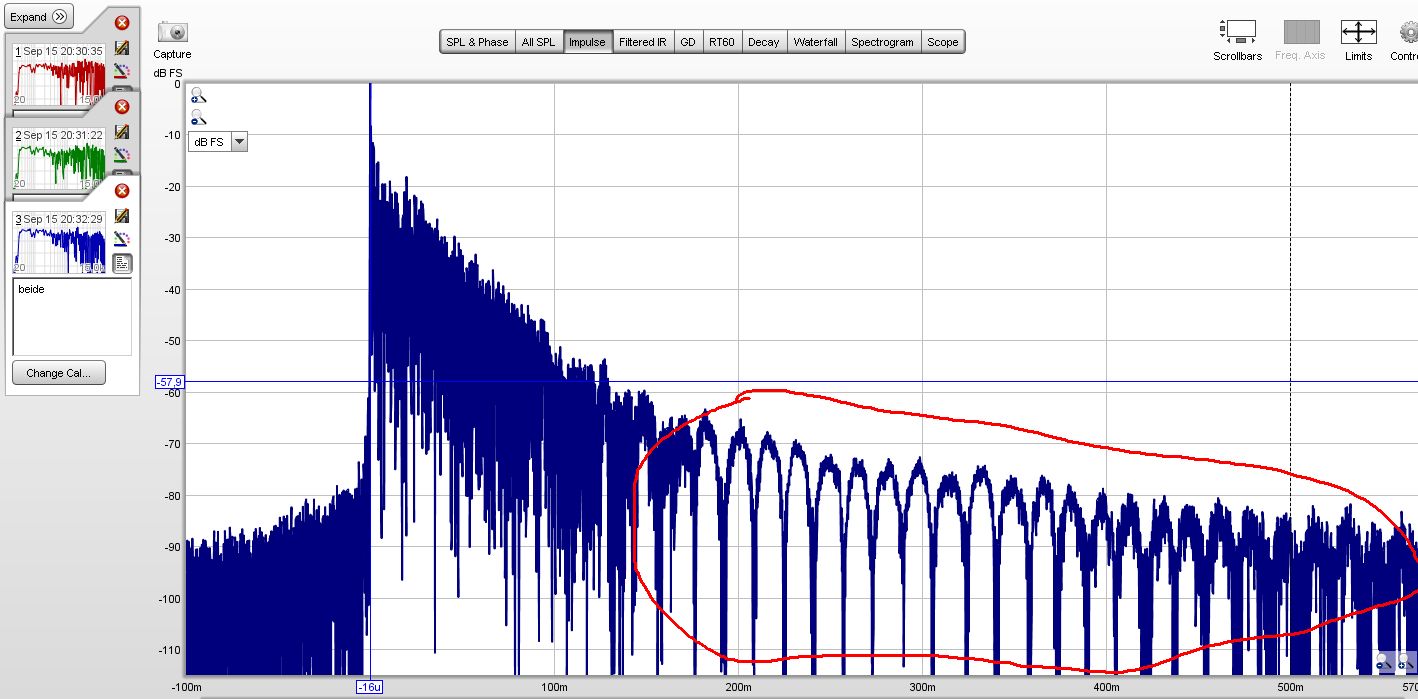Remove measurement 3 with its red X

122,191
